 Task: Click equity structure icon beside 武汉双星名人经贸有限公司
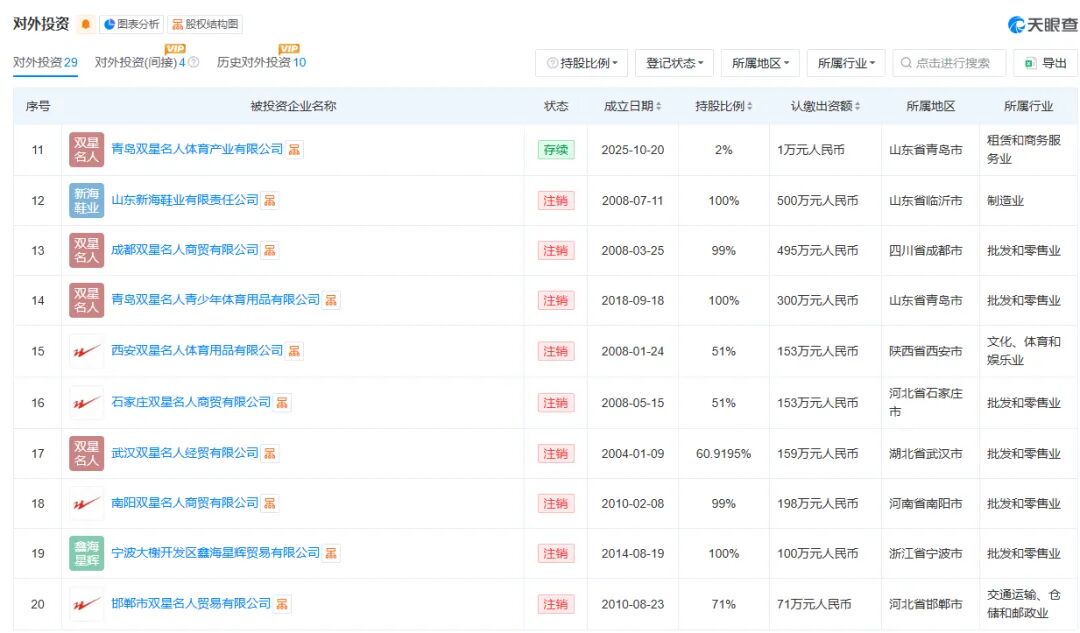point(270,454)
